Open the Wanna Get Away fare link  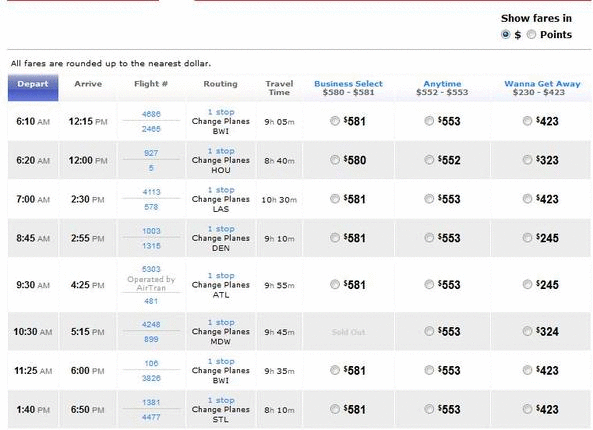tap(542, 84)
